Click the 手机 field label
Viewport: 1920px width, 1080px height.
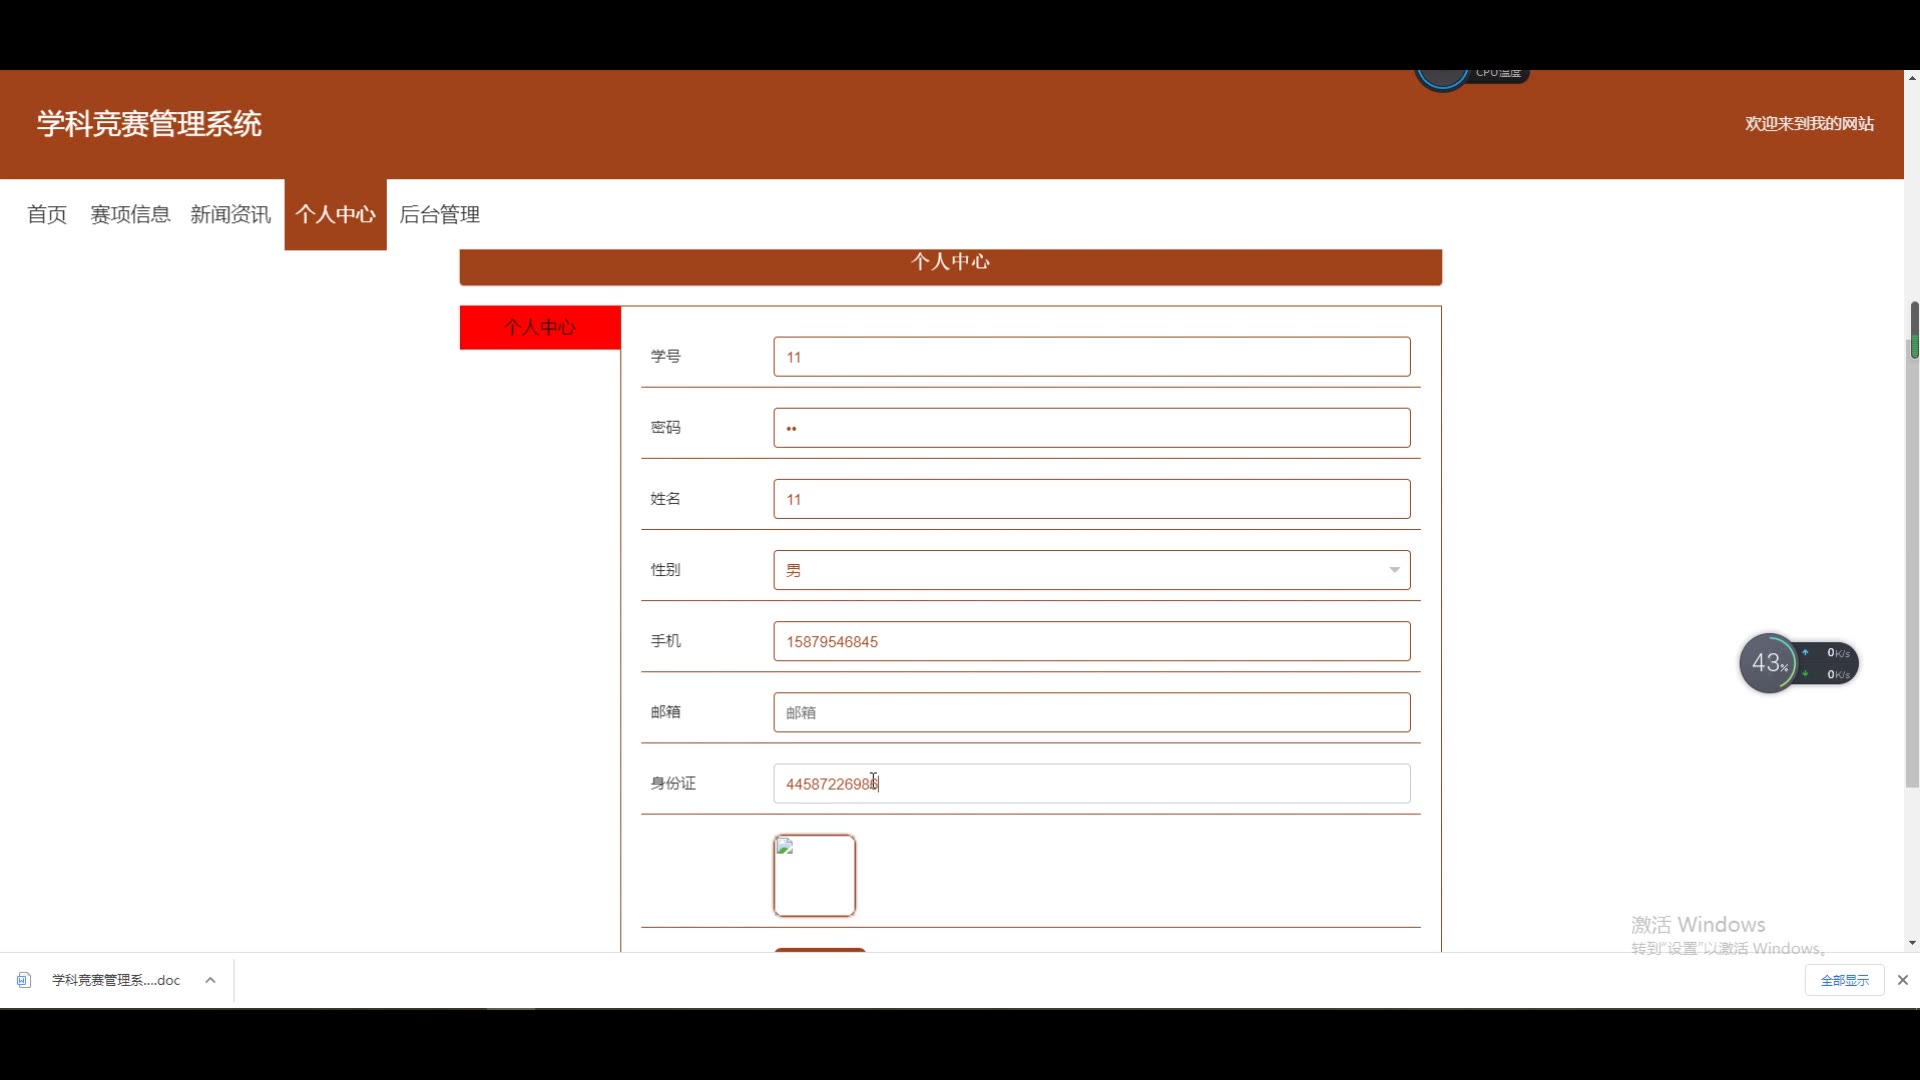click(665, 641)
